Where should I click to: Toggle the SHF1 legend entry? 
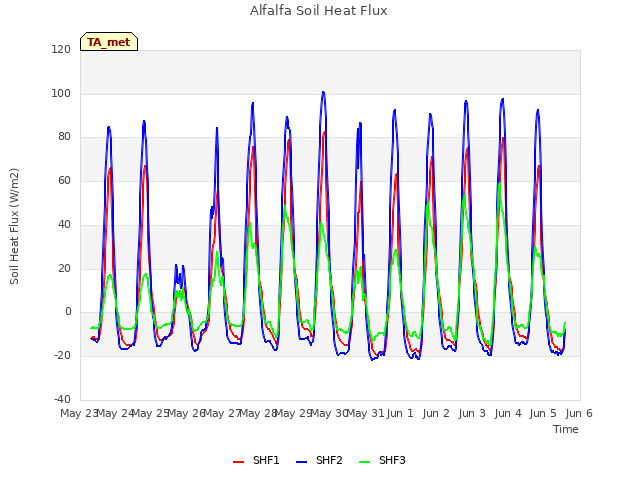click(x=256, y=460)
